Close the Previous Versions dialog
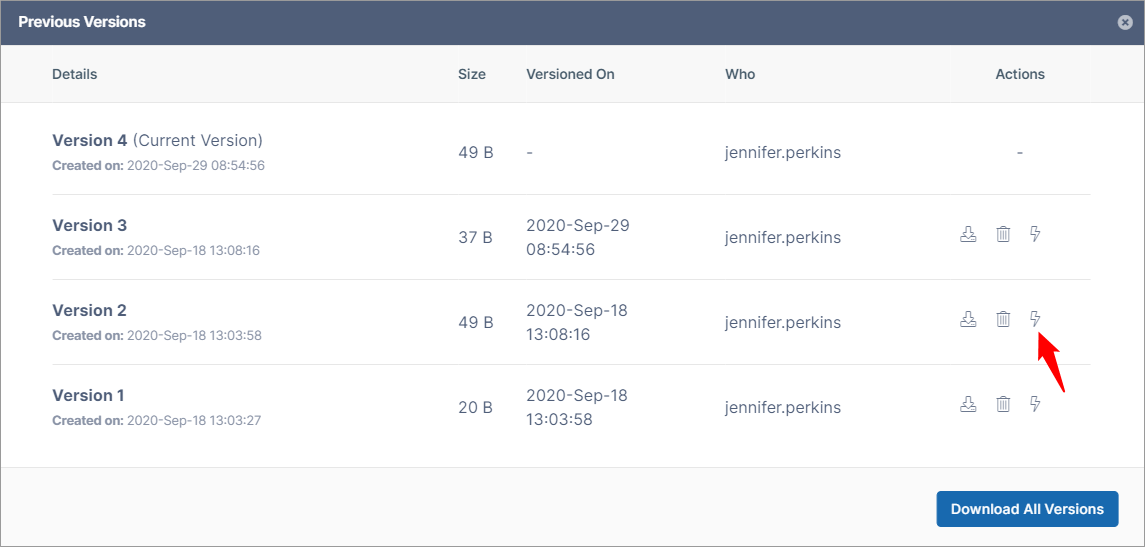This screenshot has width=1145, height=547. 1125,22
